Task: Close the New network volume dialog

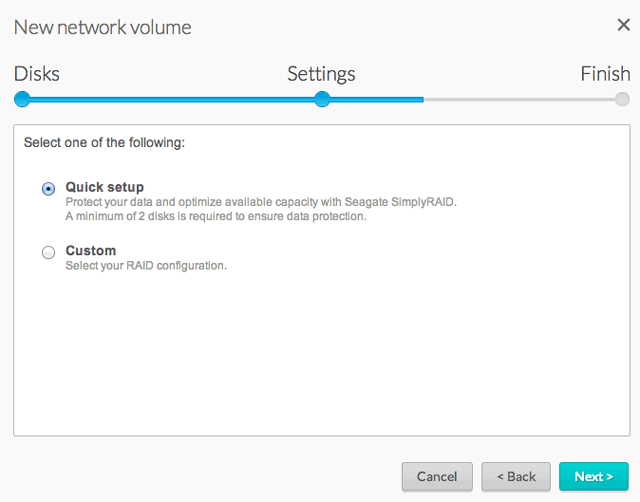Action: [x=622, y=26]
